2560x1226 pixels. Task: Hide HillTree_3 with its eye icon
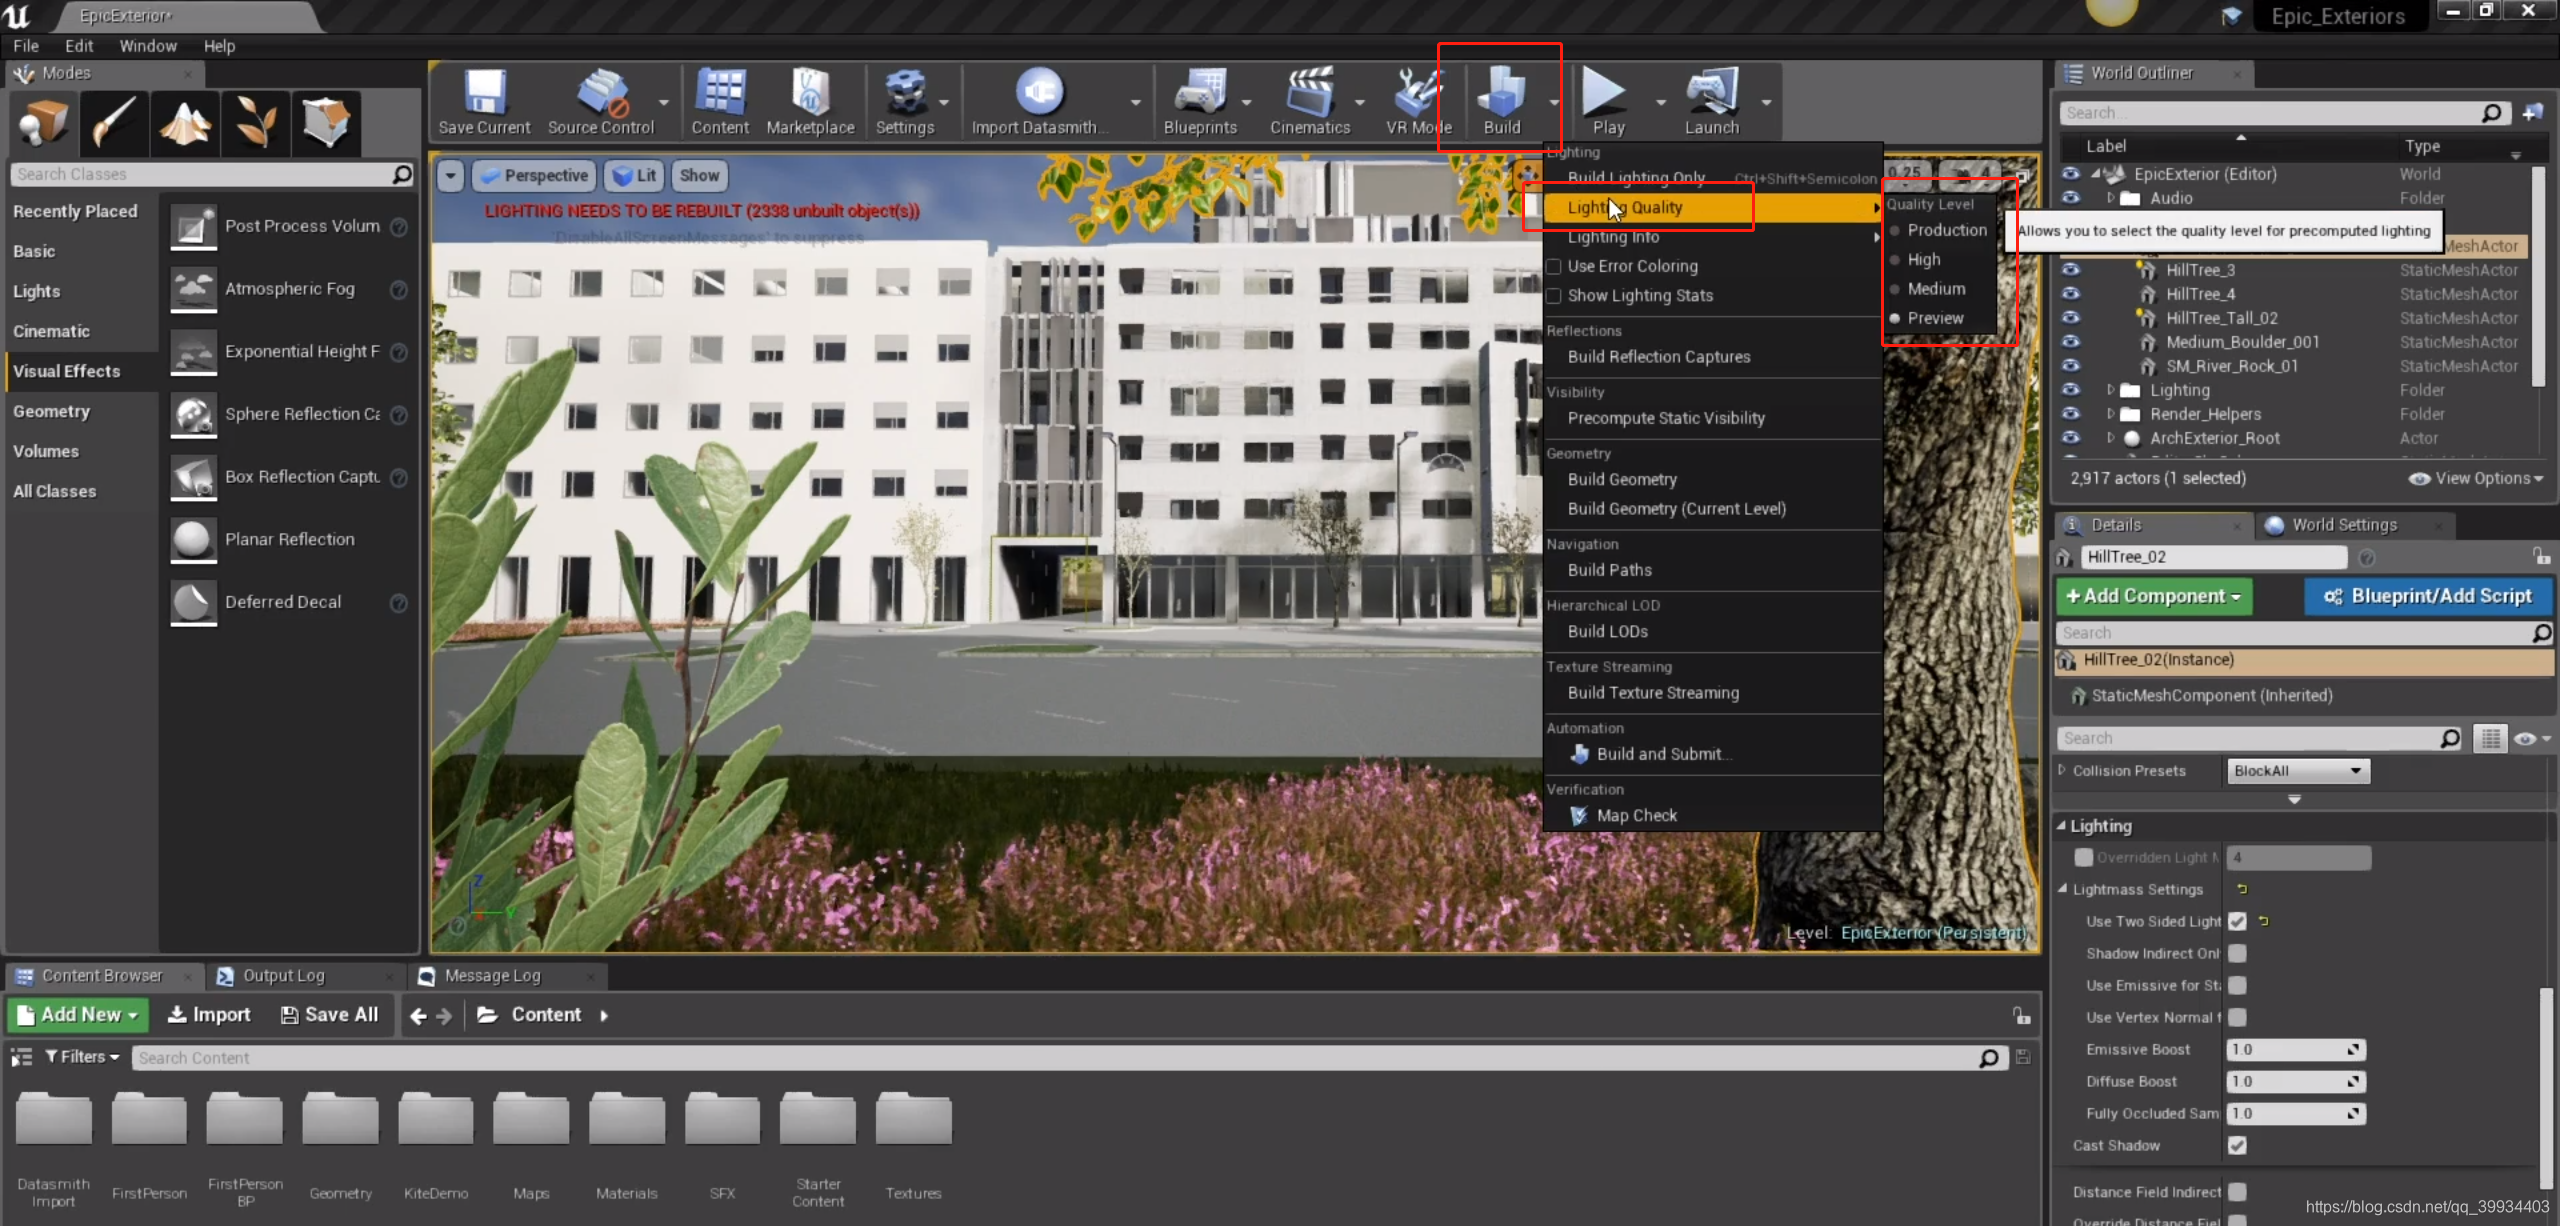(2071, 270)
